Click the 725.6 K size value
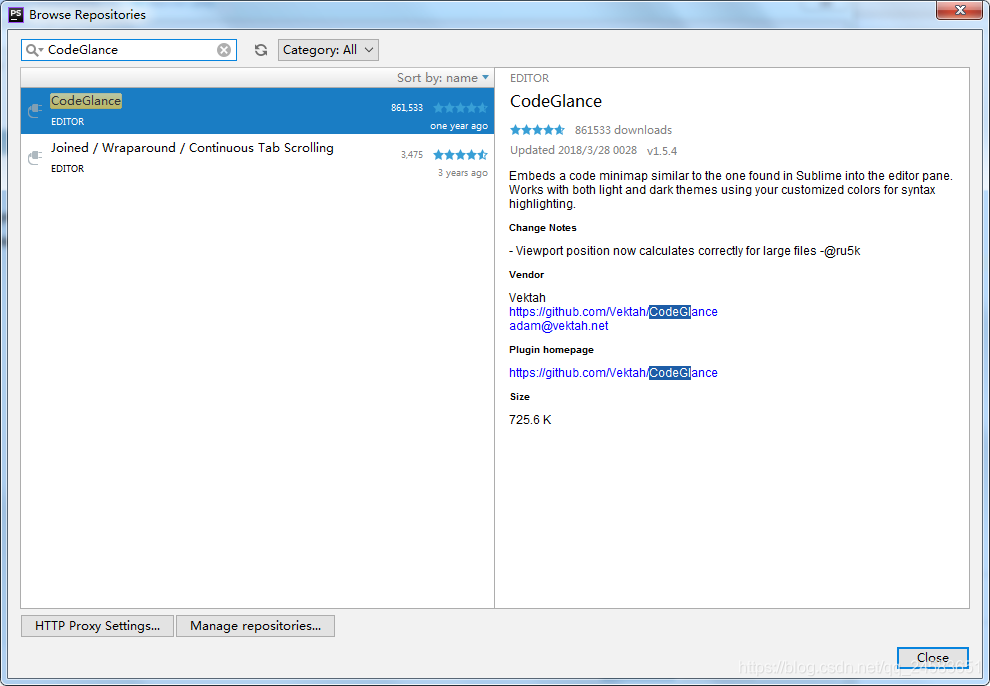Screen dimensions: 990x686 (530, 420)
